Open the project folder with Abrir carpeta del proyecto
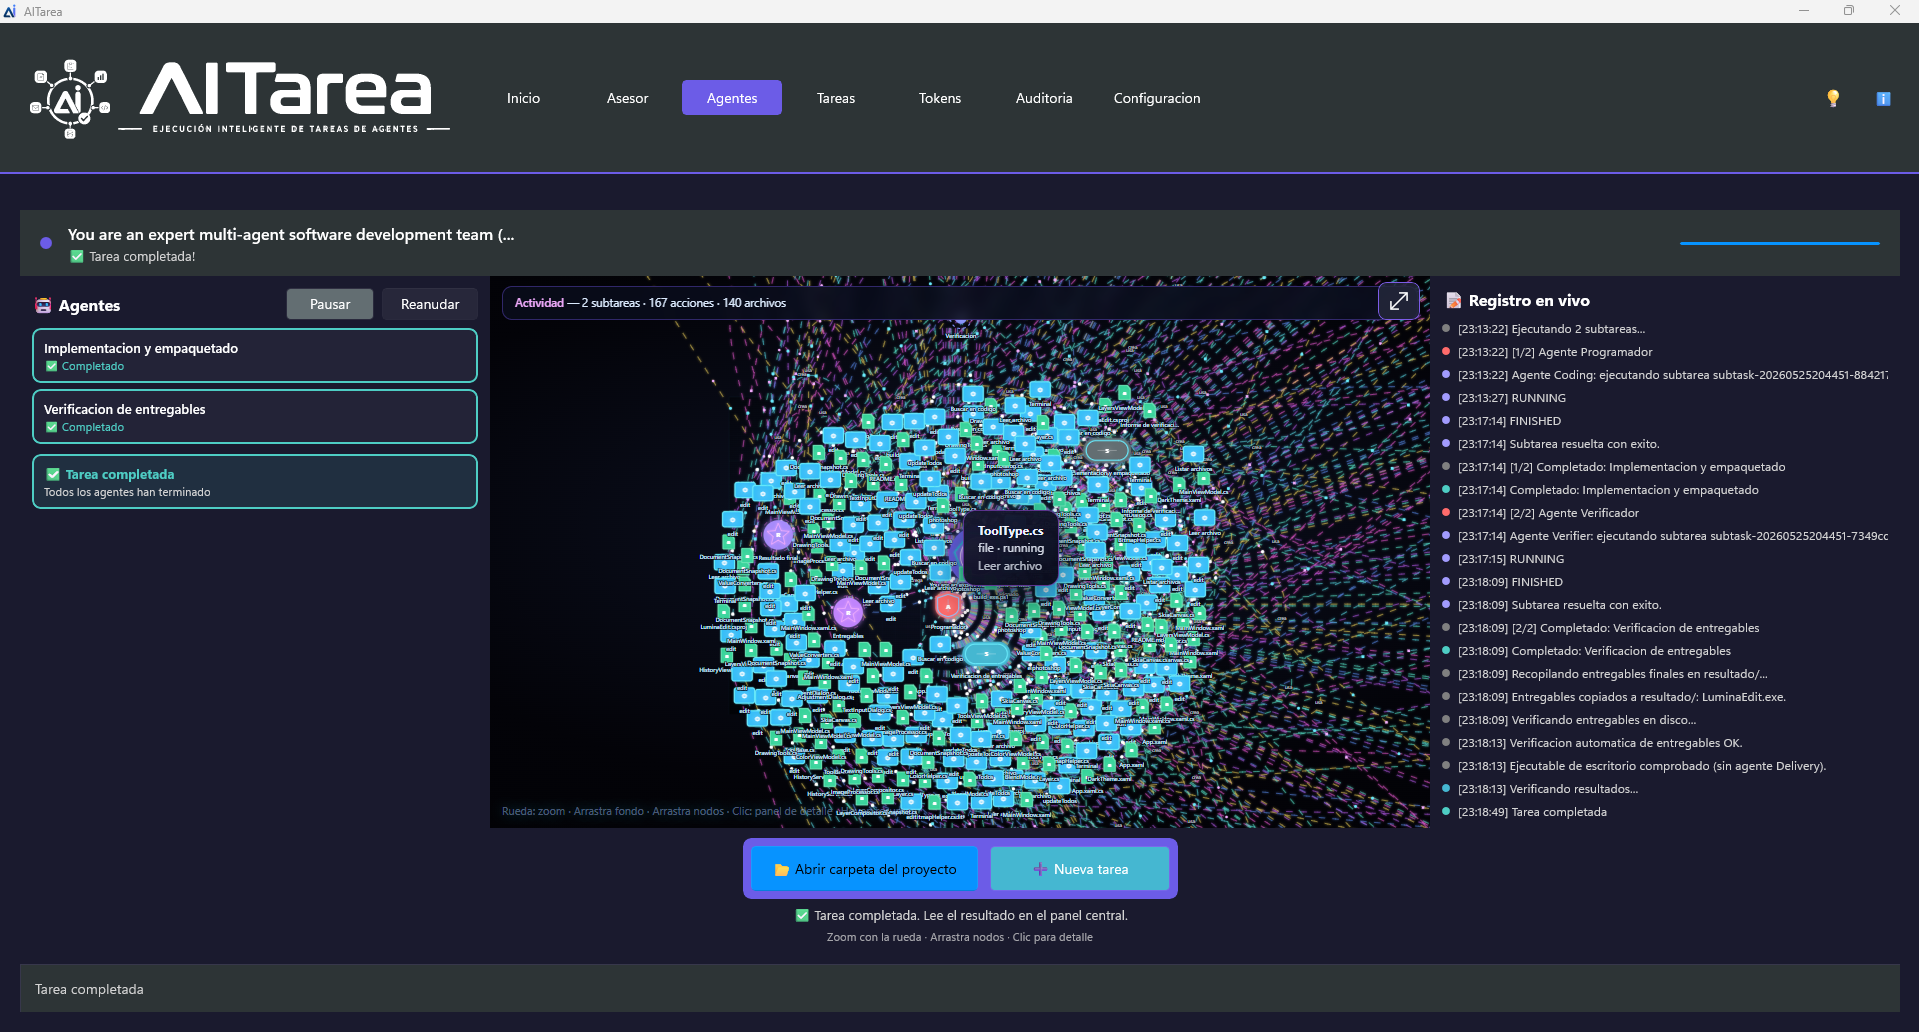This screenshot has height=1032, width=1919. click(x=865, y=869)
